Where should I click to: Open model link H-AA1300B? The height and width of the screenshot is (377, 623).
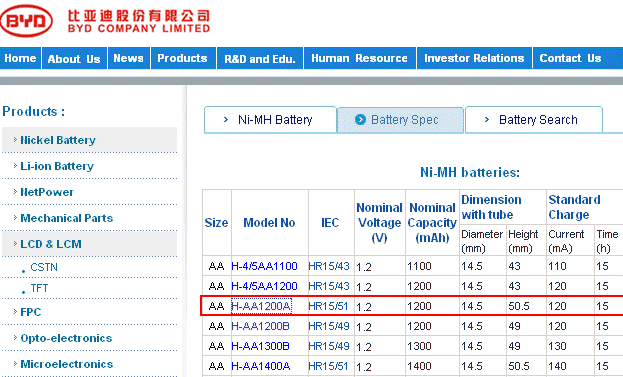tap(260, 346)
